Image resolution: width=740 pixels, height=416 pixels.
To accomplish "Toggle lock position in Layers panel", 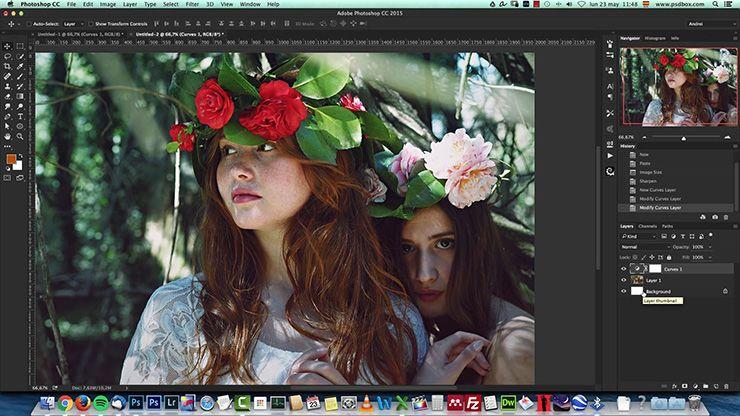I will [x=652, y=257].
